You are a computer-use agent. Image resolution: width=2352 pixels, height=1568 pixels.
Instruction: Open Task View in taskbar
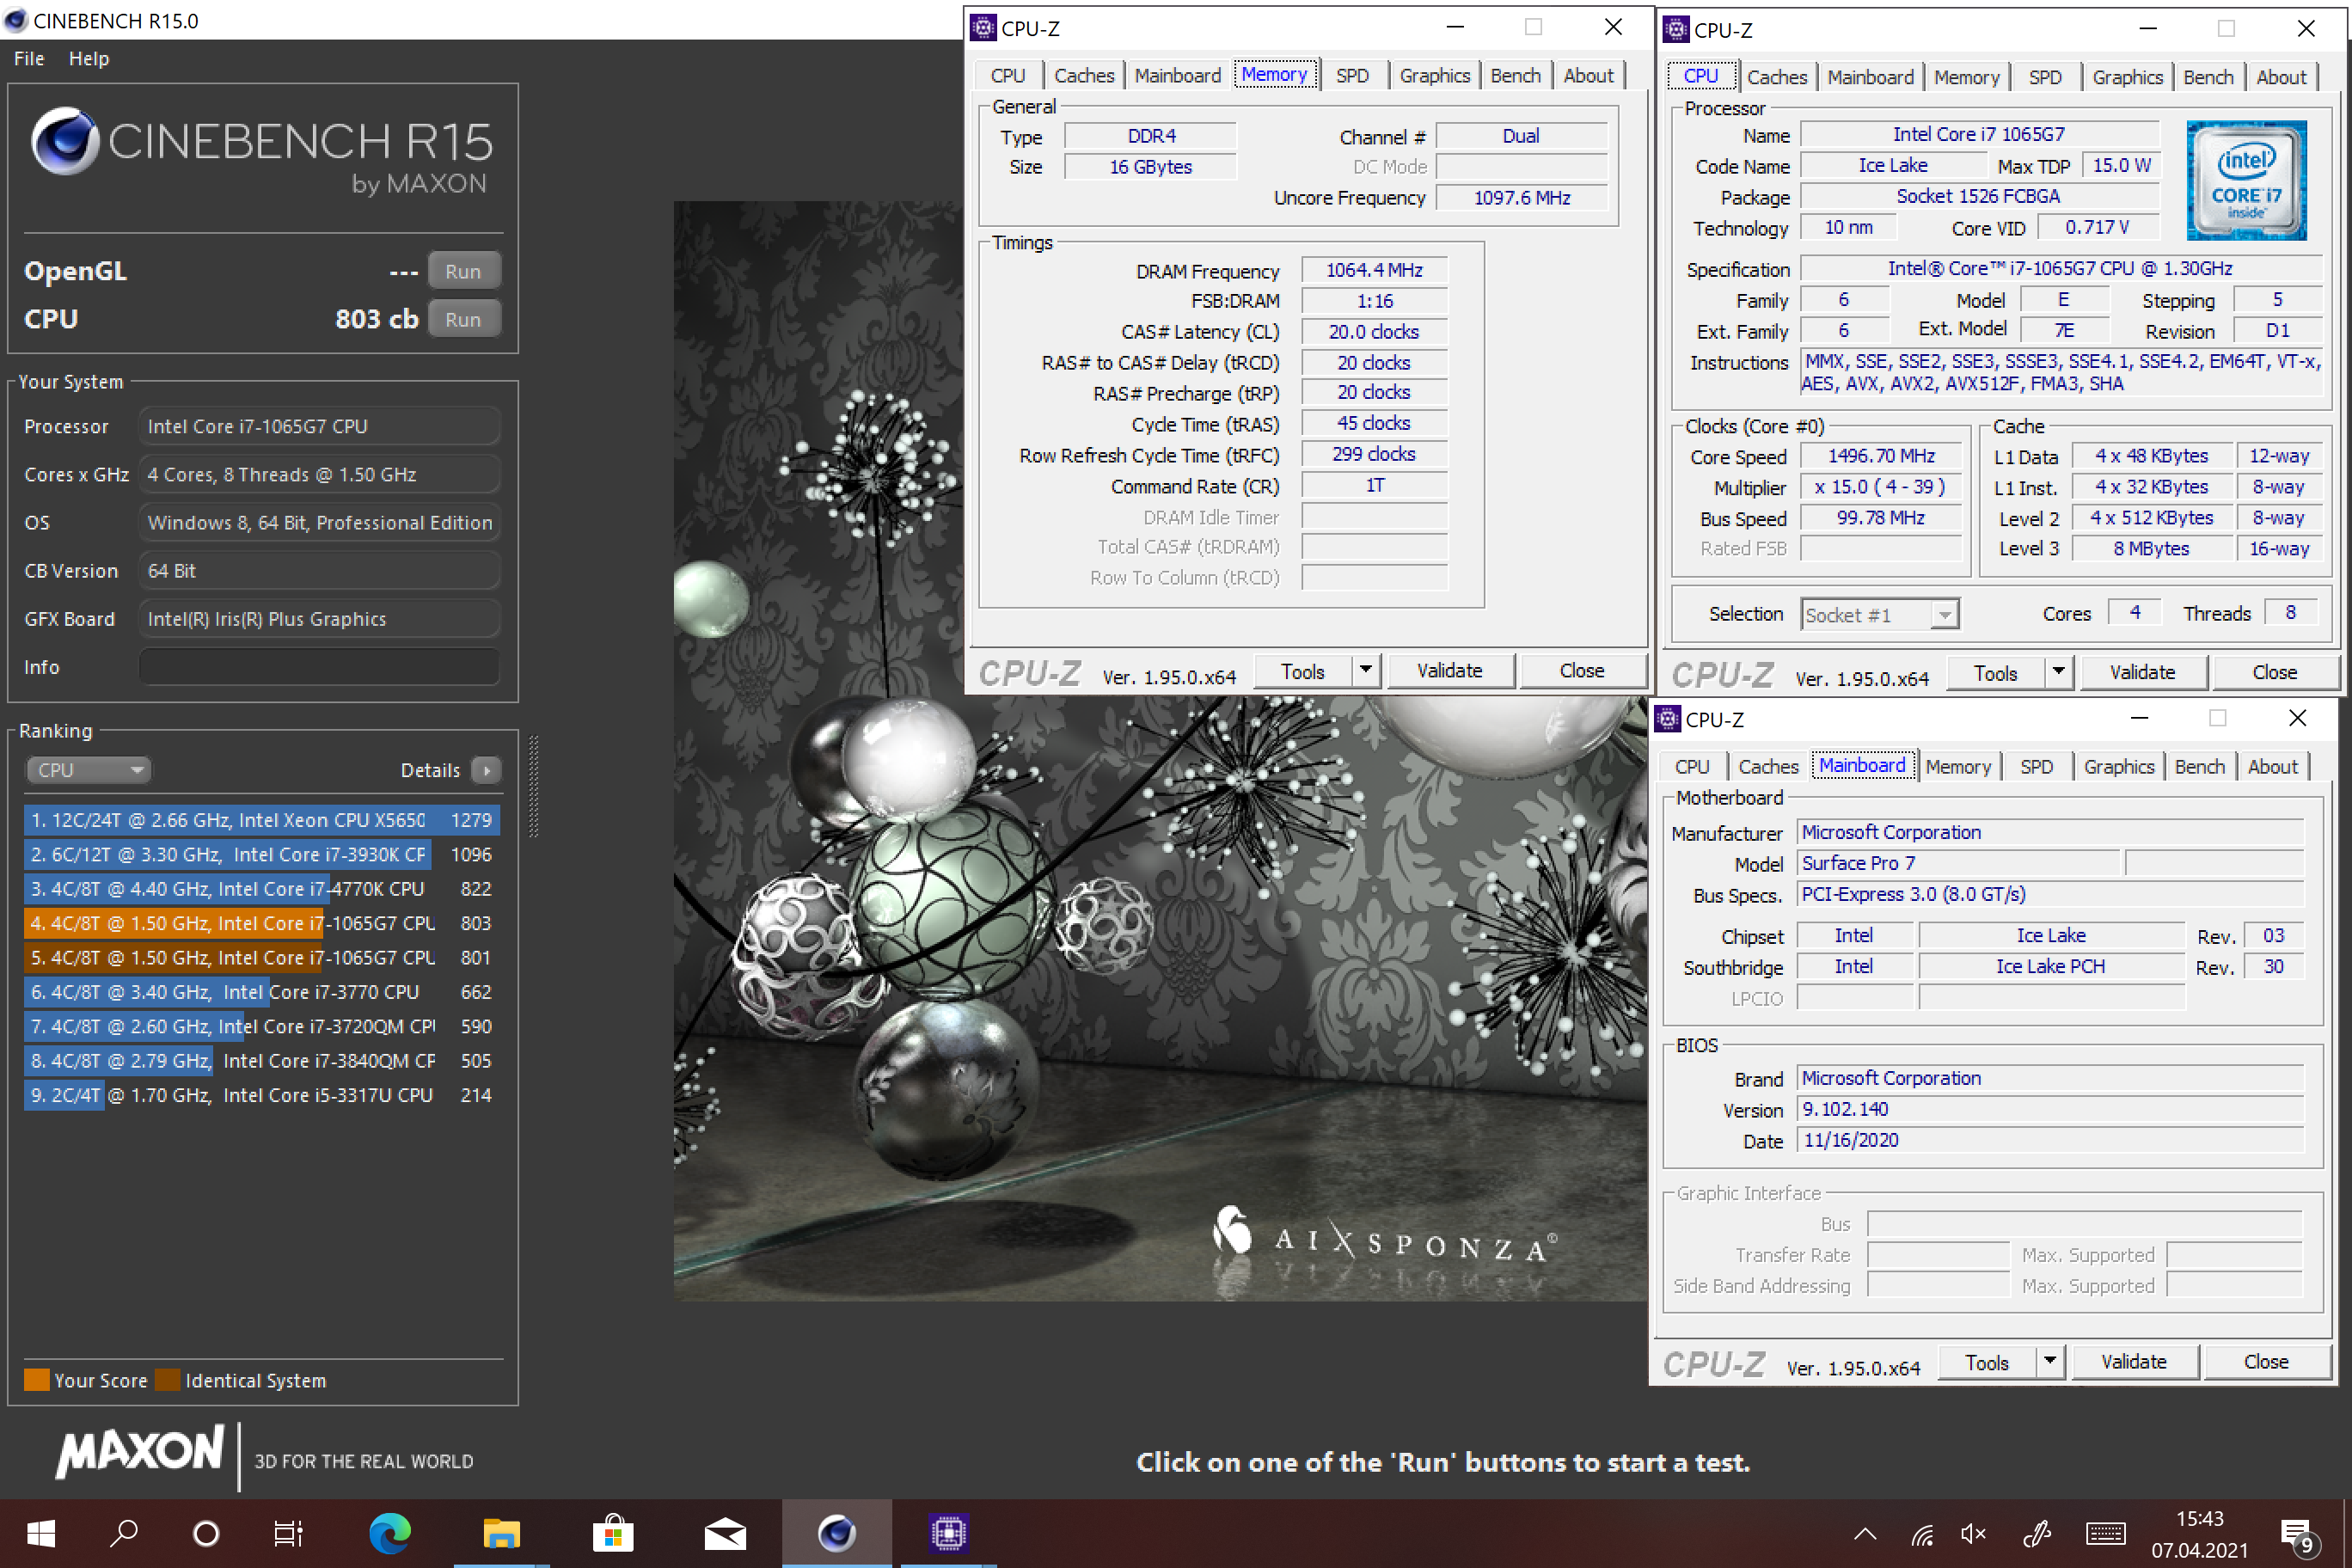coord(288,1534)
